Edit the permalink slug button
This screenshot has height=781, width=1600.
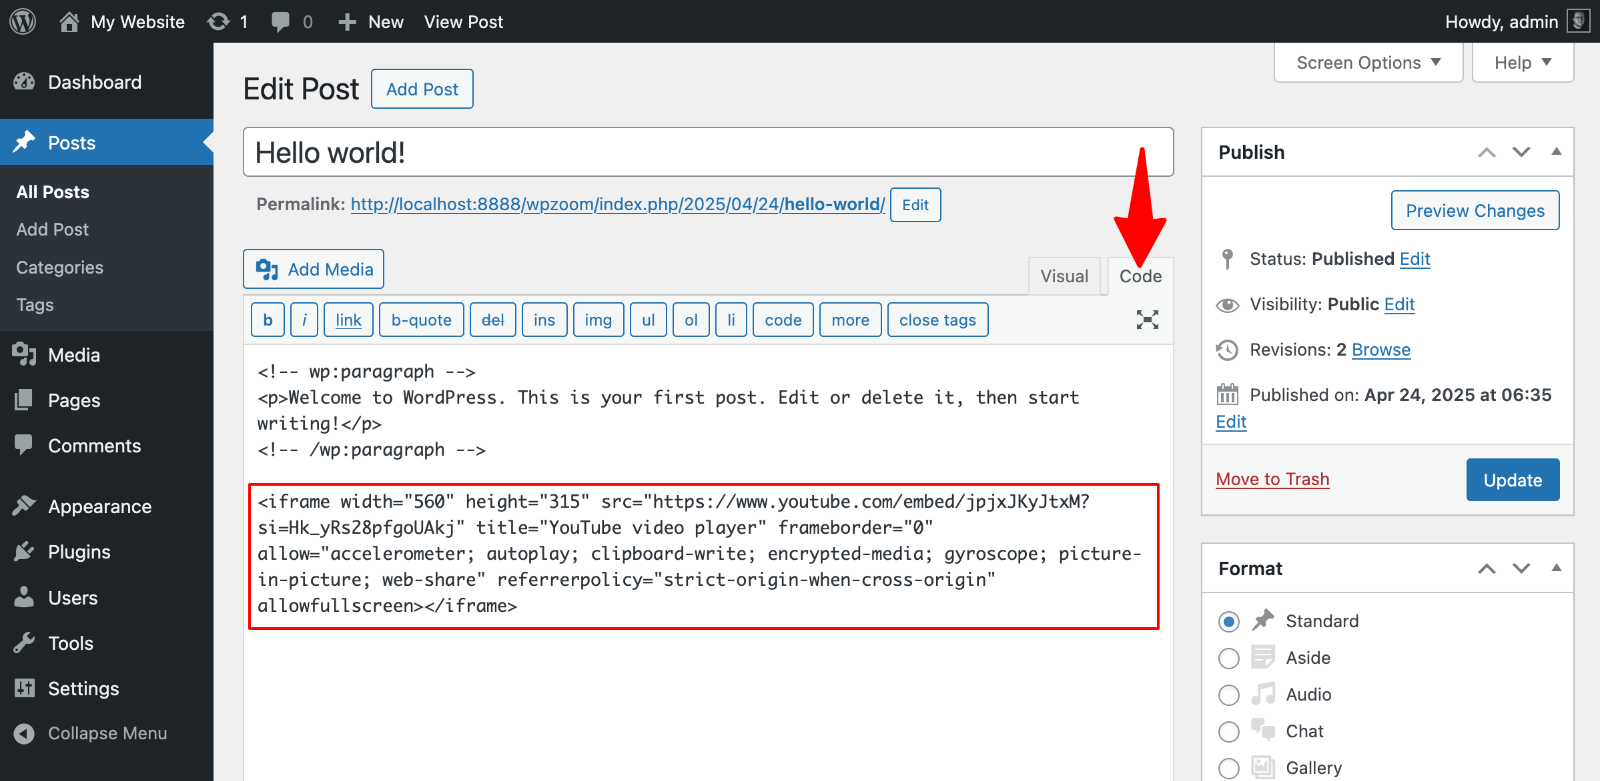915,205
